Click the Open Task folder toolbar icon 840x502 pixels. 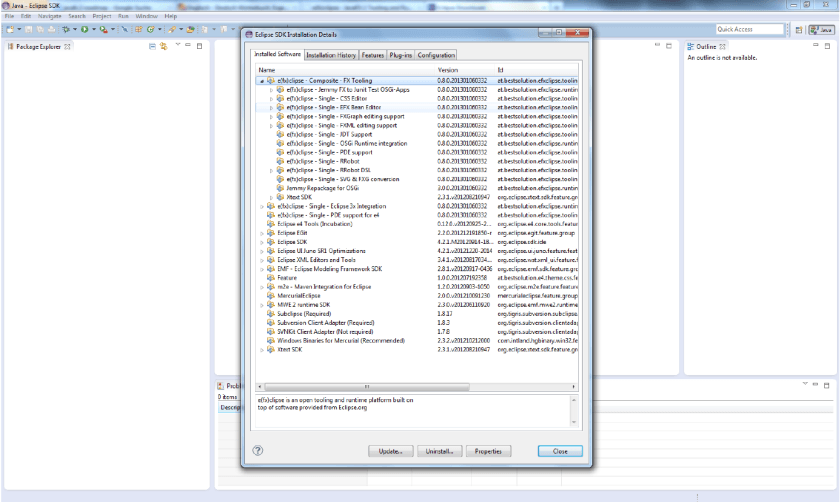190,29
